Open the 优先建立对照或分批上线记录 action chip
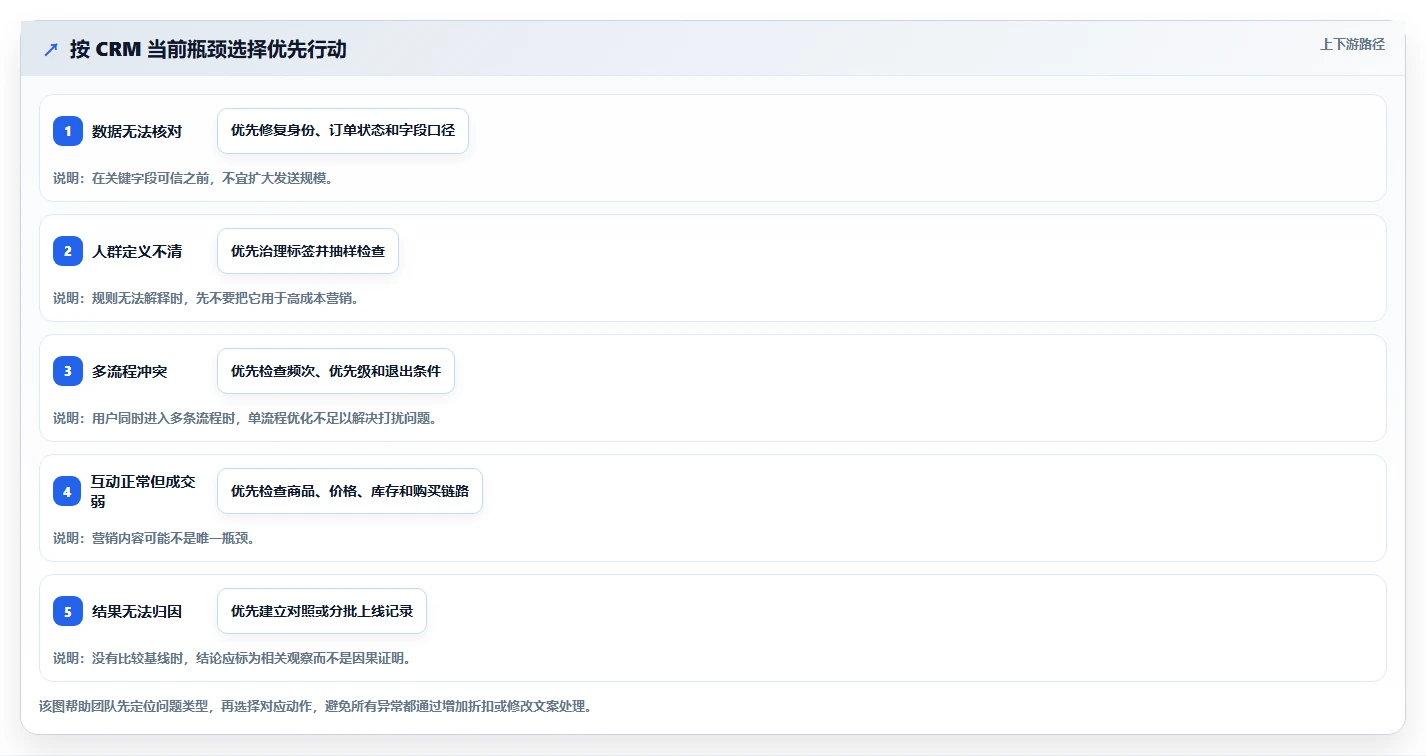 click(x=322, y=611)
